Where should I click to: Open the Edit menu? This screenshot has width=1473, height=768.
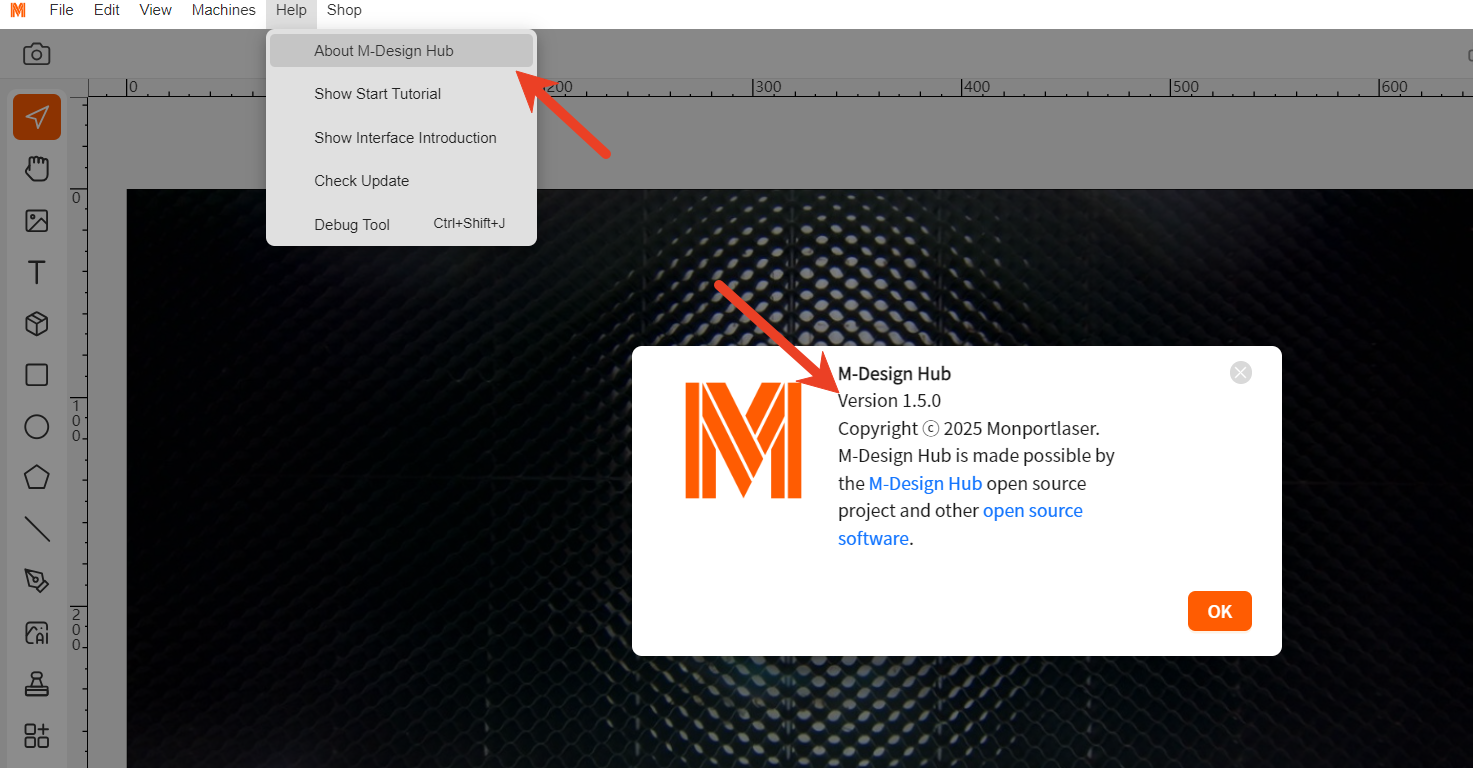(107, 10)
